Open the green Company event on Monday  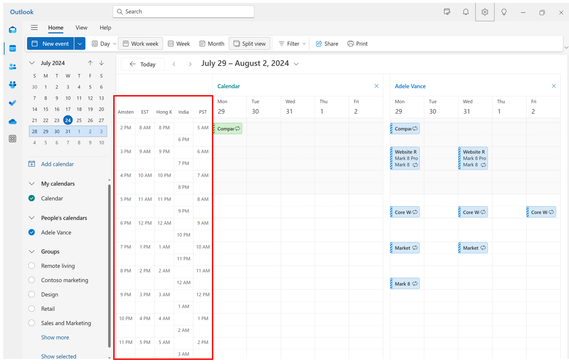click(228, 128)
